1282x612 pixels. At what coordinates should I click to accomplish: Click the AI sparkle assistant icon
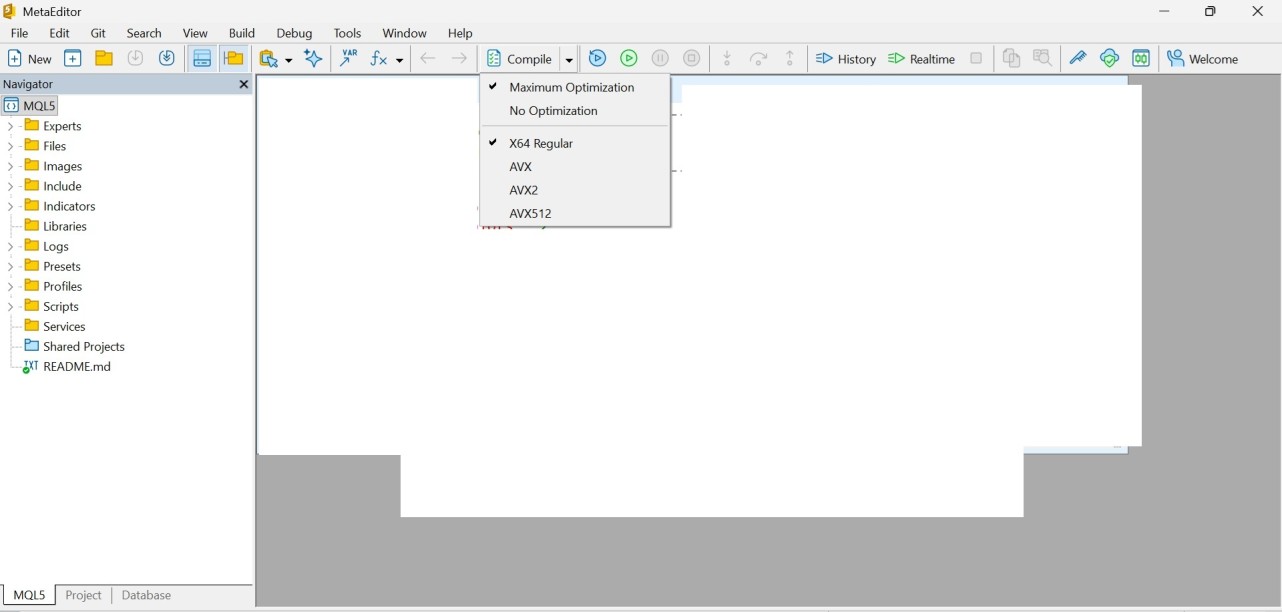pos(314,59)
